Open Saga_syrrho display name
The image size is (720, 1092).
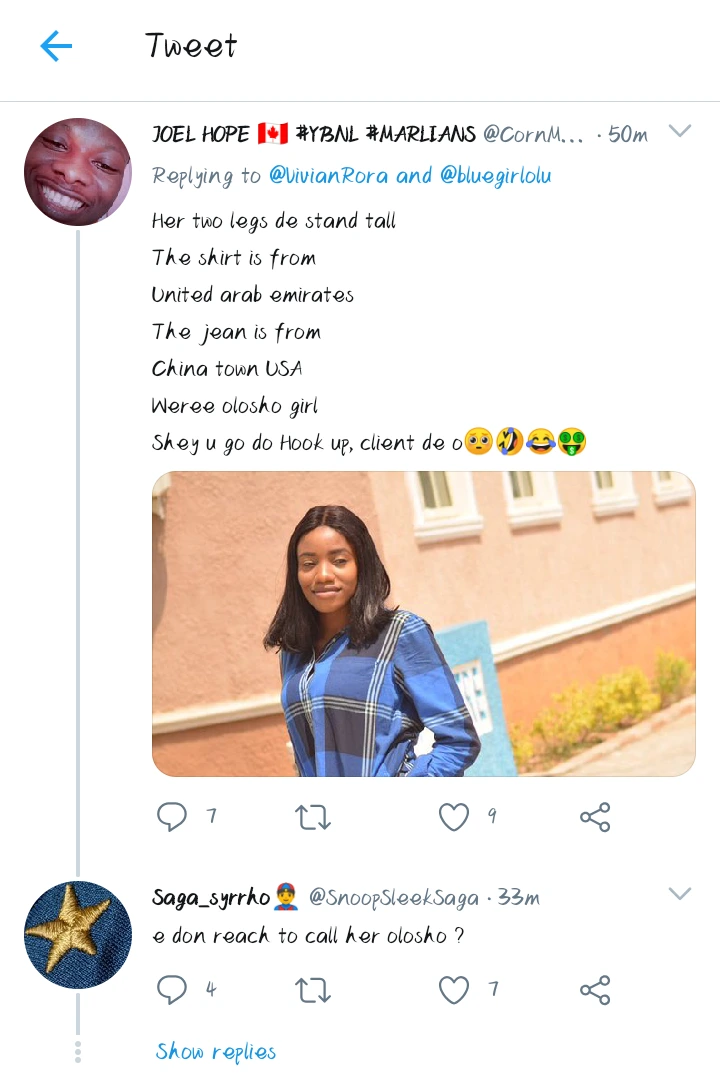pos(211,898)
